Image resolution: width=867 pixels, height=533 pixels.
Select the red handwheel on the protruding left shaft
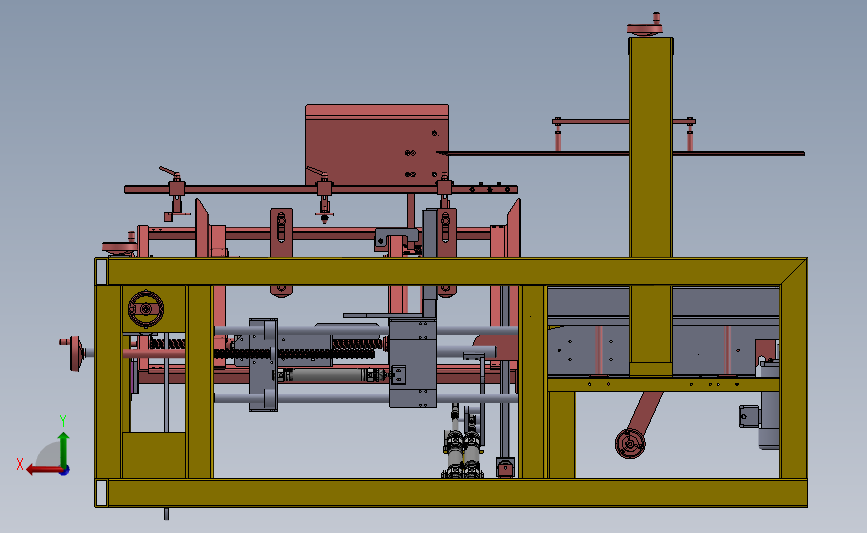[74, 353]
